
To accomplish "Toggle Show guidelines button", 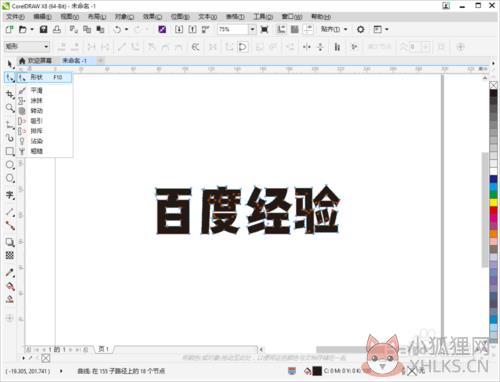I will point(308,29).
